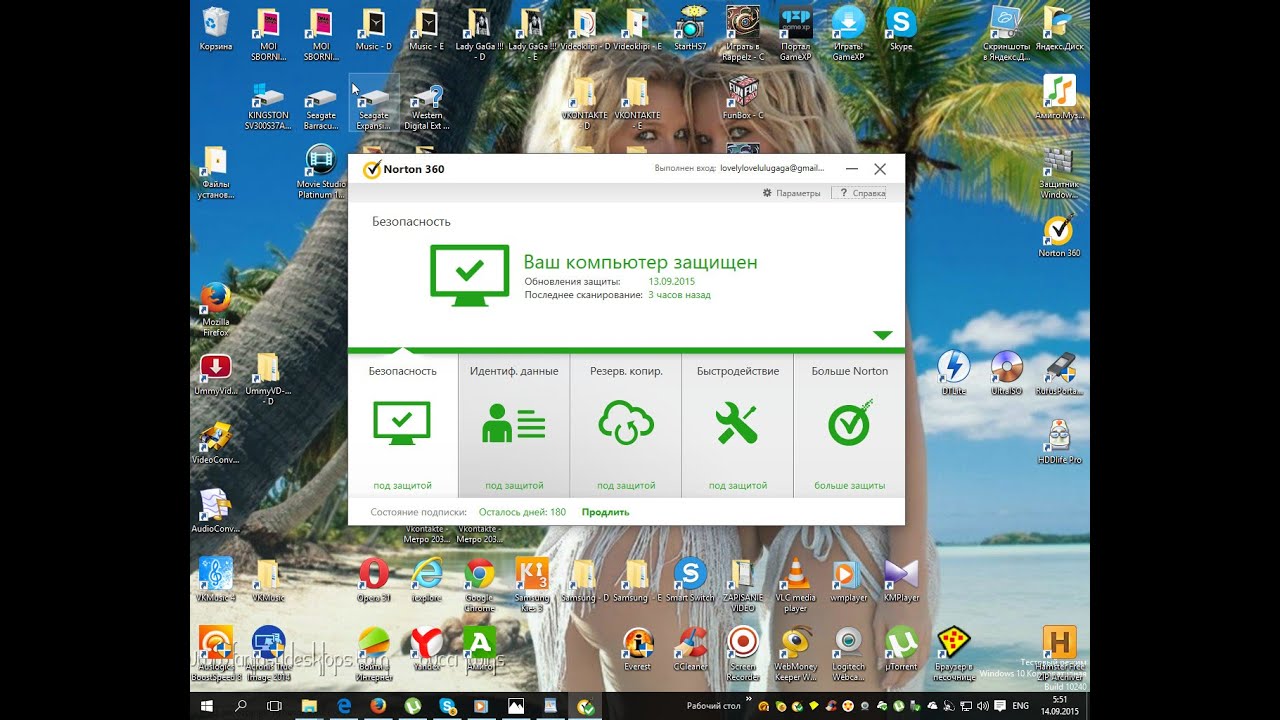Select the Корзина recycle bin icon
This screenshot has width=1280, height=720.
tap(216, 30)
